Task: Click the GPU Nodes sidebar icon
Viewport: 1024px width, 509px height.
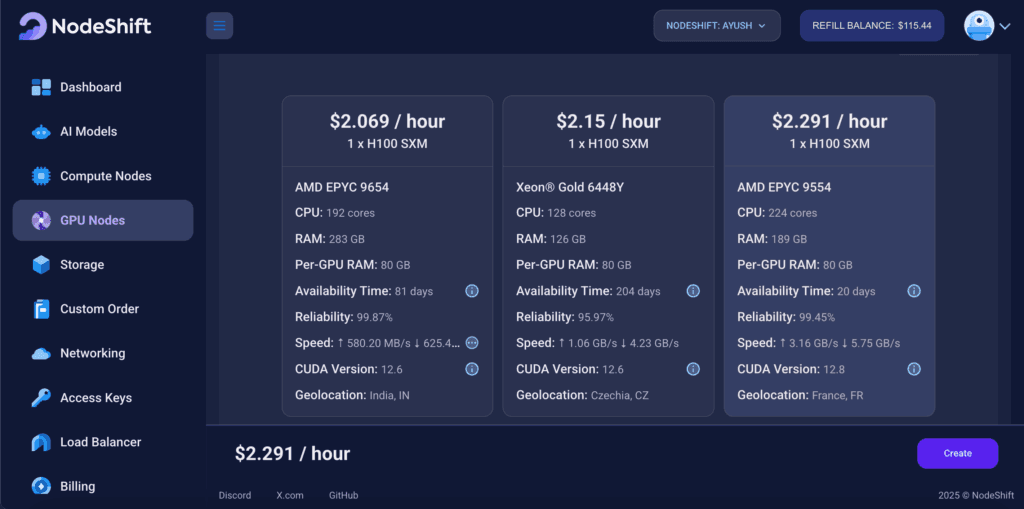Action: (41, 220)
